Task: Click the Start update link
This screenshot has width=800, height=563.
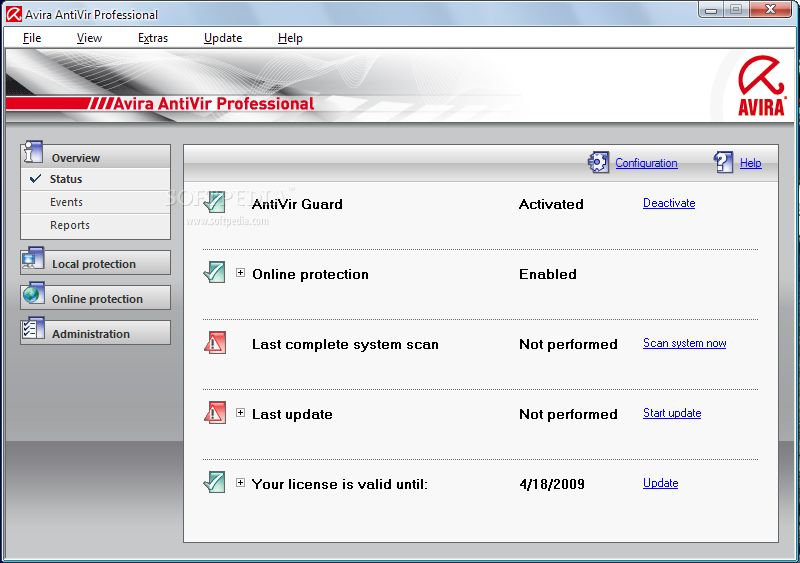Action: pos(672,413)
